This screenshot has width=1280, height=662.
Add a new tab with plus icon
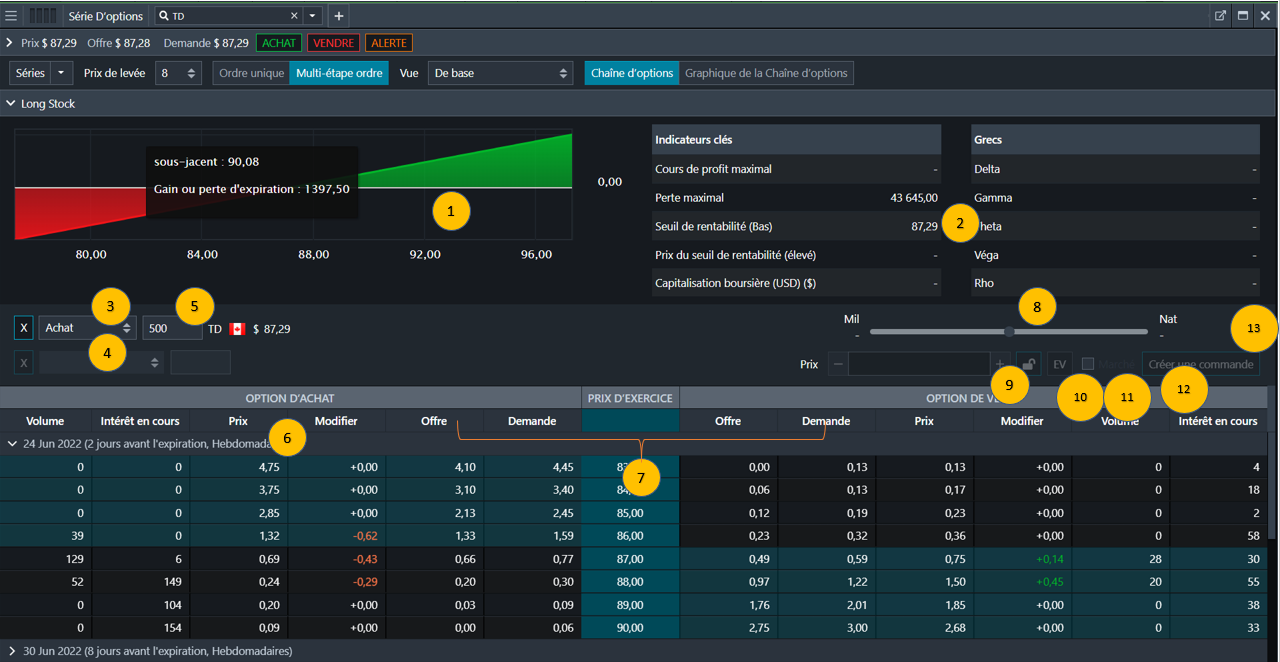tap(339, 16)
